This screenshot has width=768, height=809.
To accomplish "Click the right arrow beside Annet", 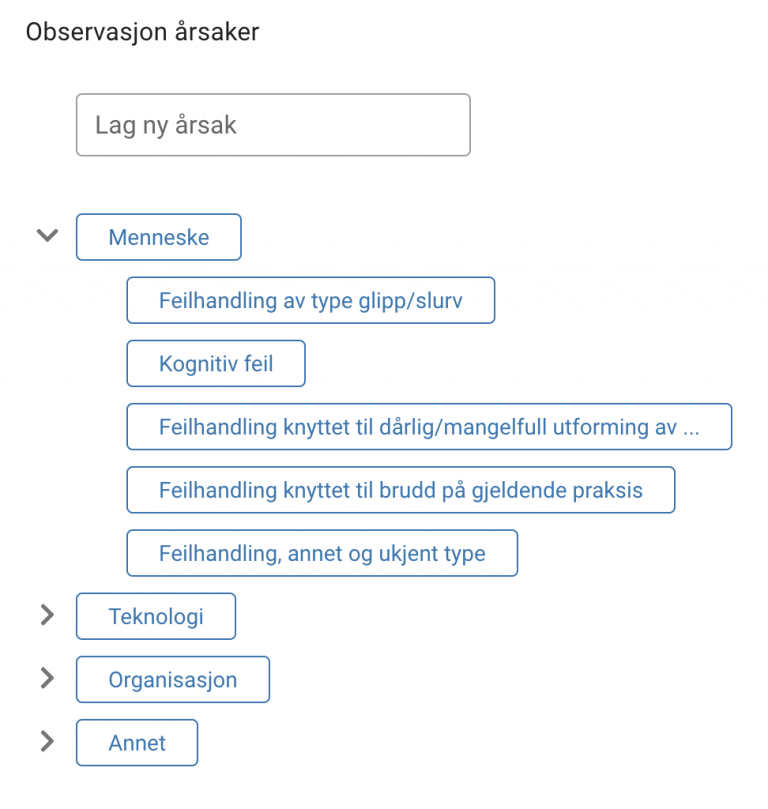I will pos(47,742).
